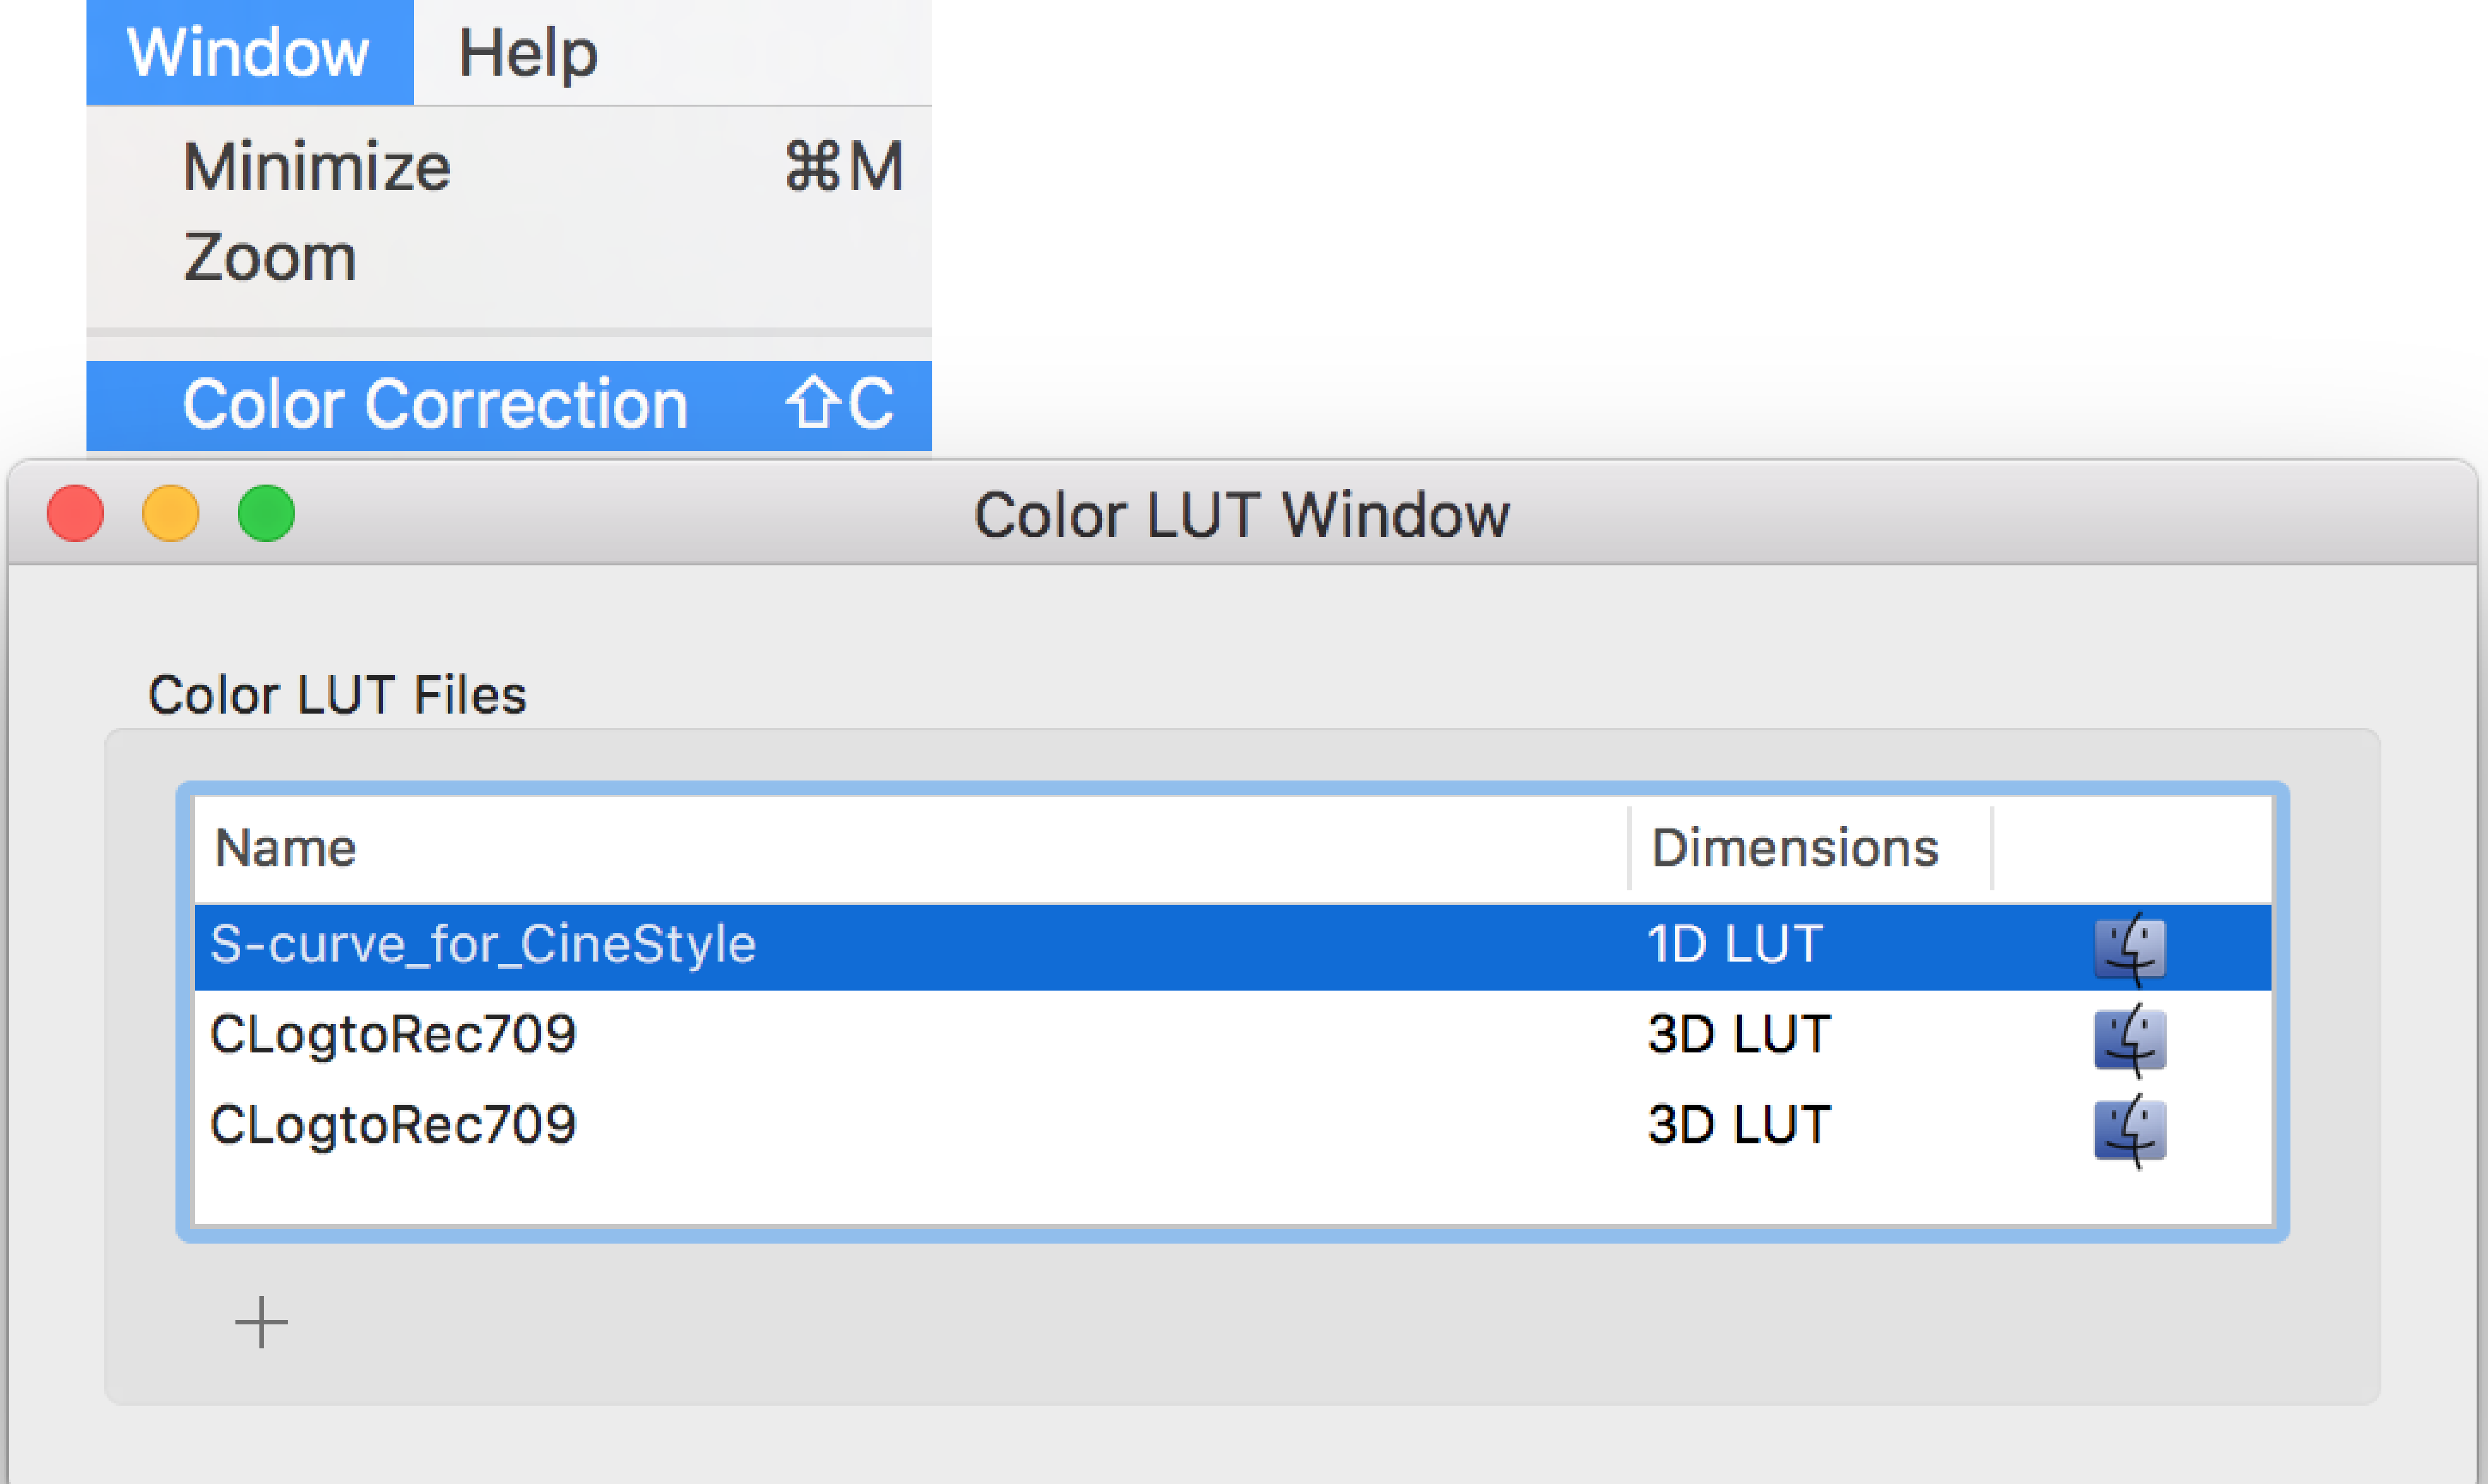Click the 1D LUT dimension cell
Viewport: 2488px width, 1484px height.
coord(1735,945)
